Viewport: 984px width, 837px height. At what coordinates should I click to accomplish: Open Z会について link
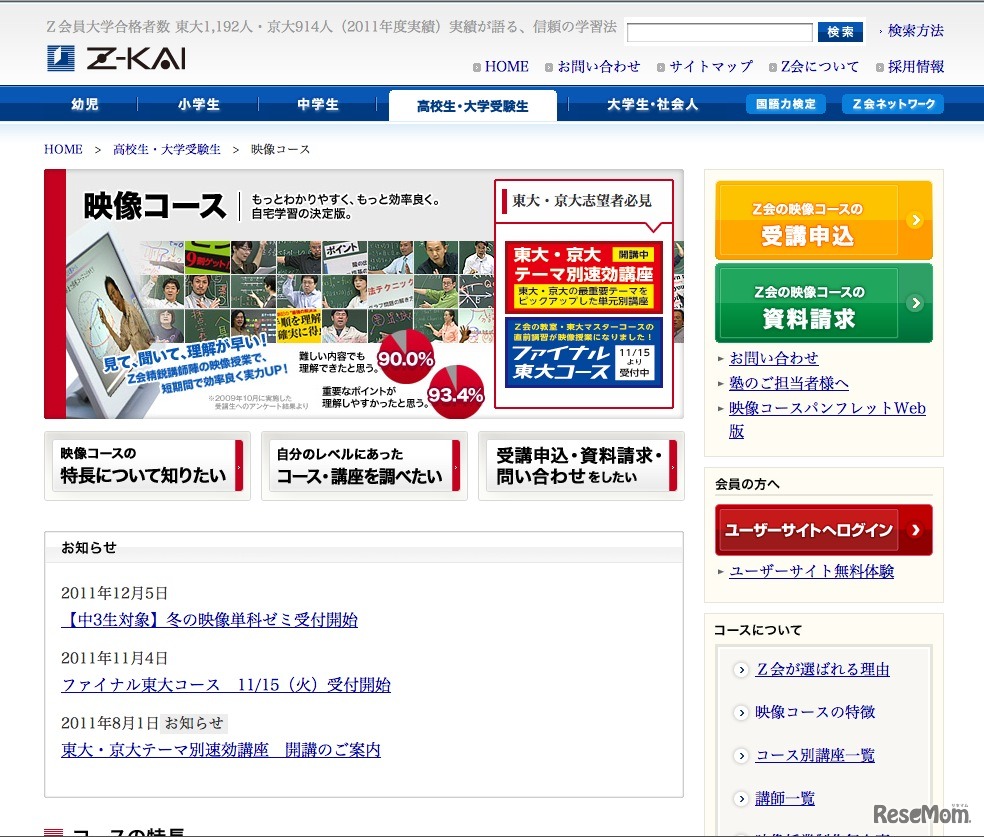pyautogui.click(x=820, y=67)
